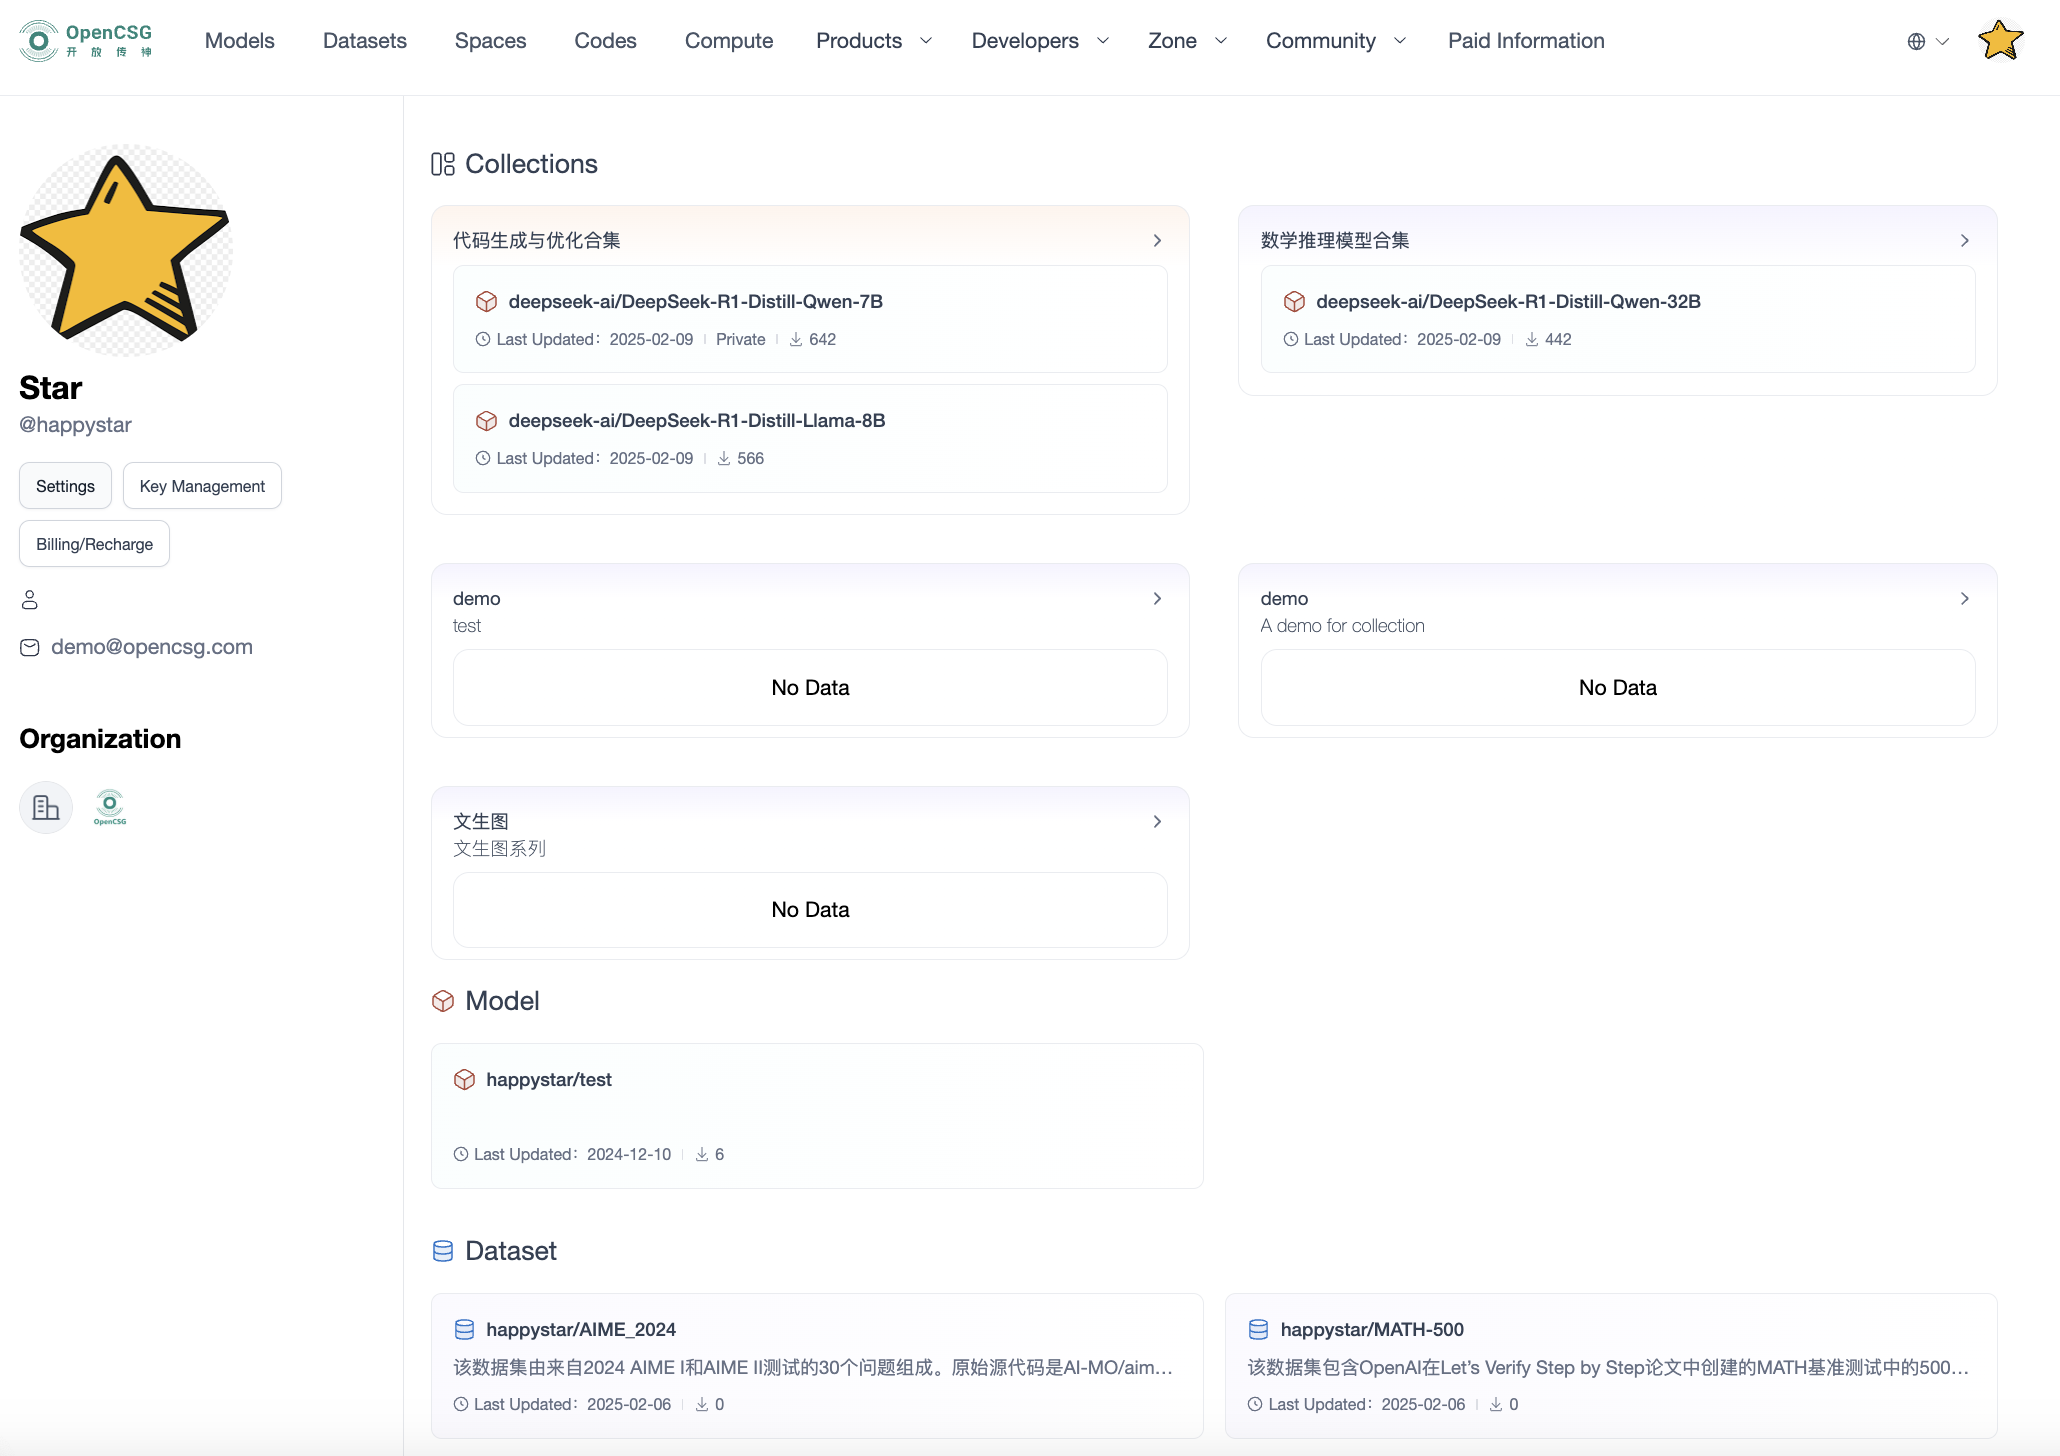Open the OpenCSG organization icon in sidebar
This screenshot has height=1456, width=2060.
pos(110,807)
